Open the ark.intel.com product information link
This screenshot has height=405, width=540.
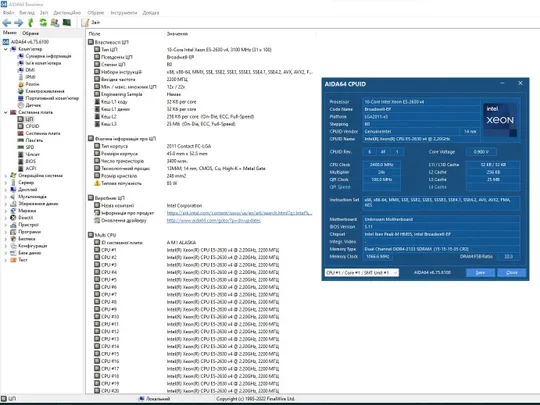[239, 213]
